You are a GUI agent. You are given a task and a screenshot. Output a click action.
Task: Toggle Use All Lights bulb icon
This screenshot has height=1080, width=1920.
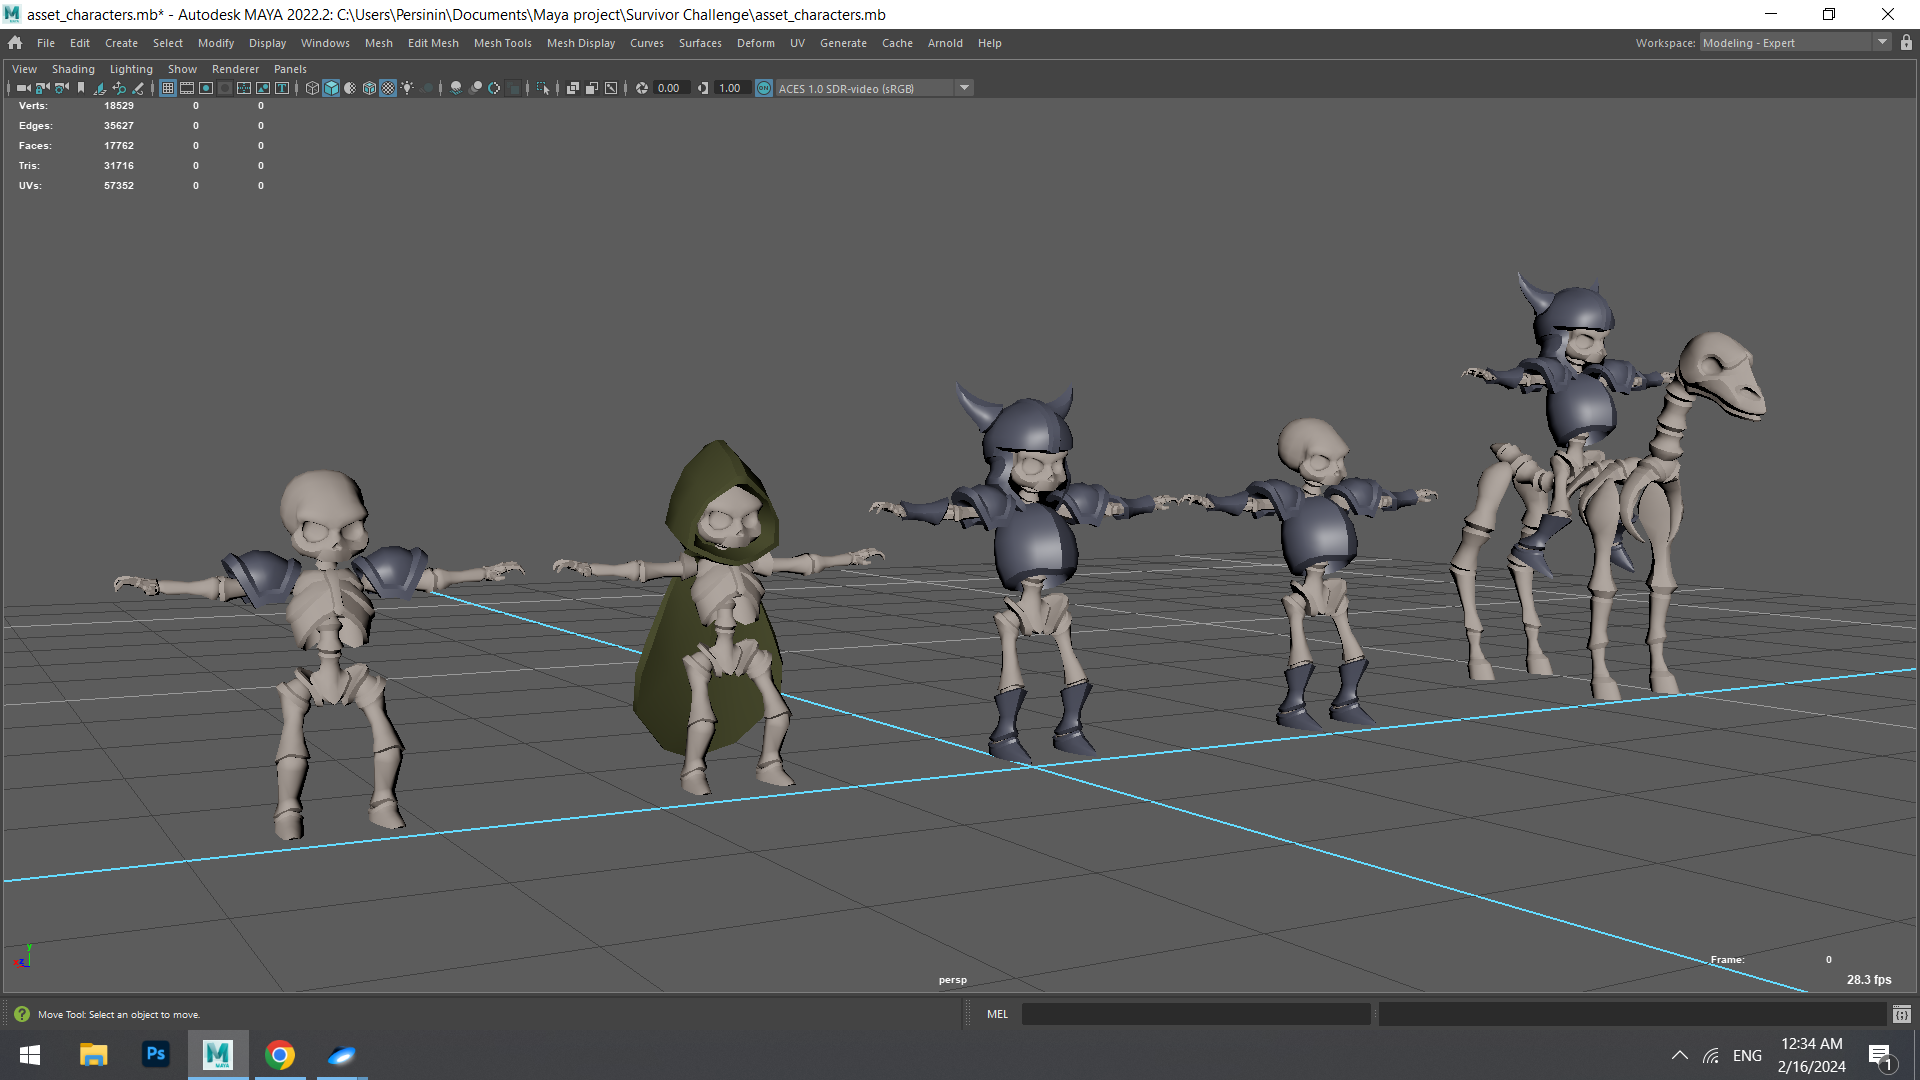pos(407,88)
